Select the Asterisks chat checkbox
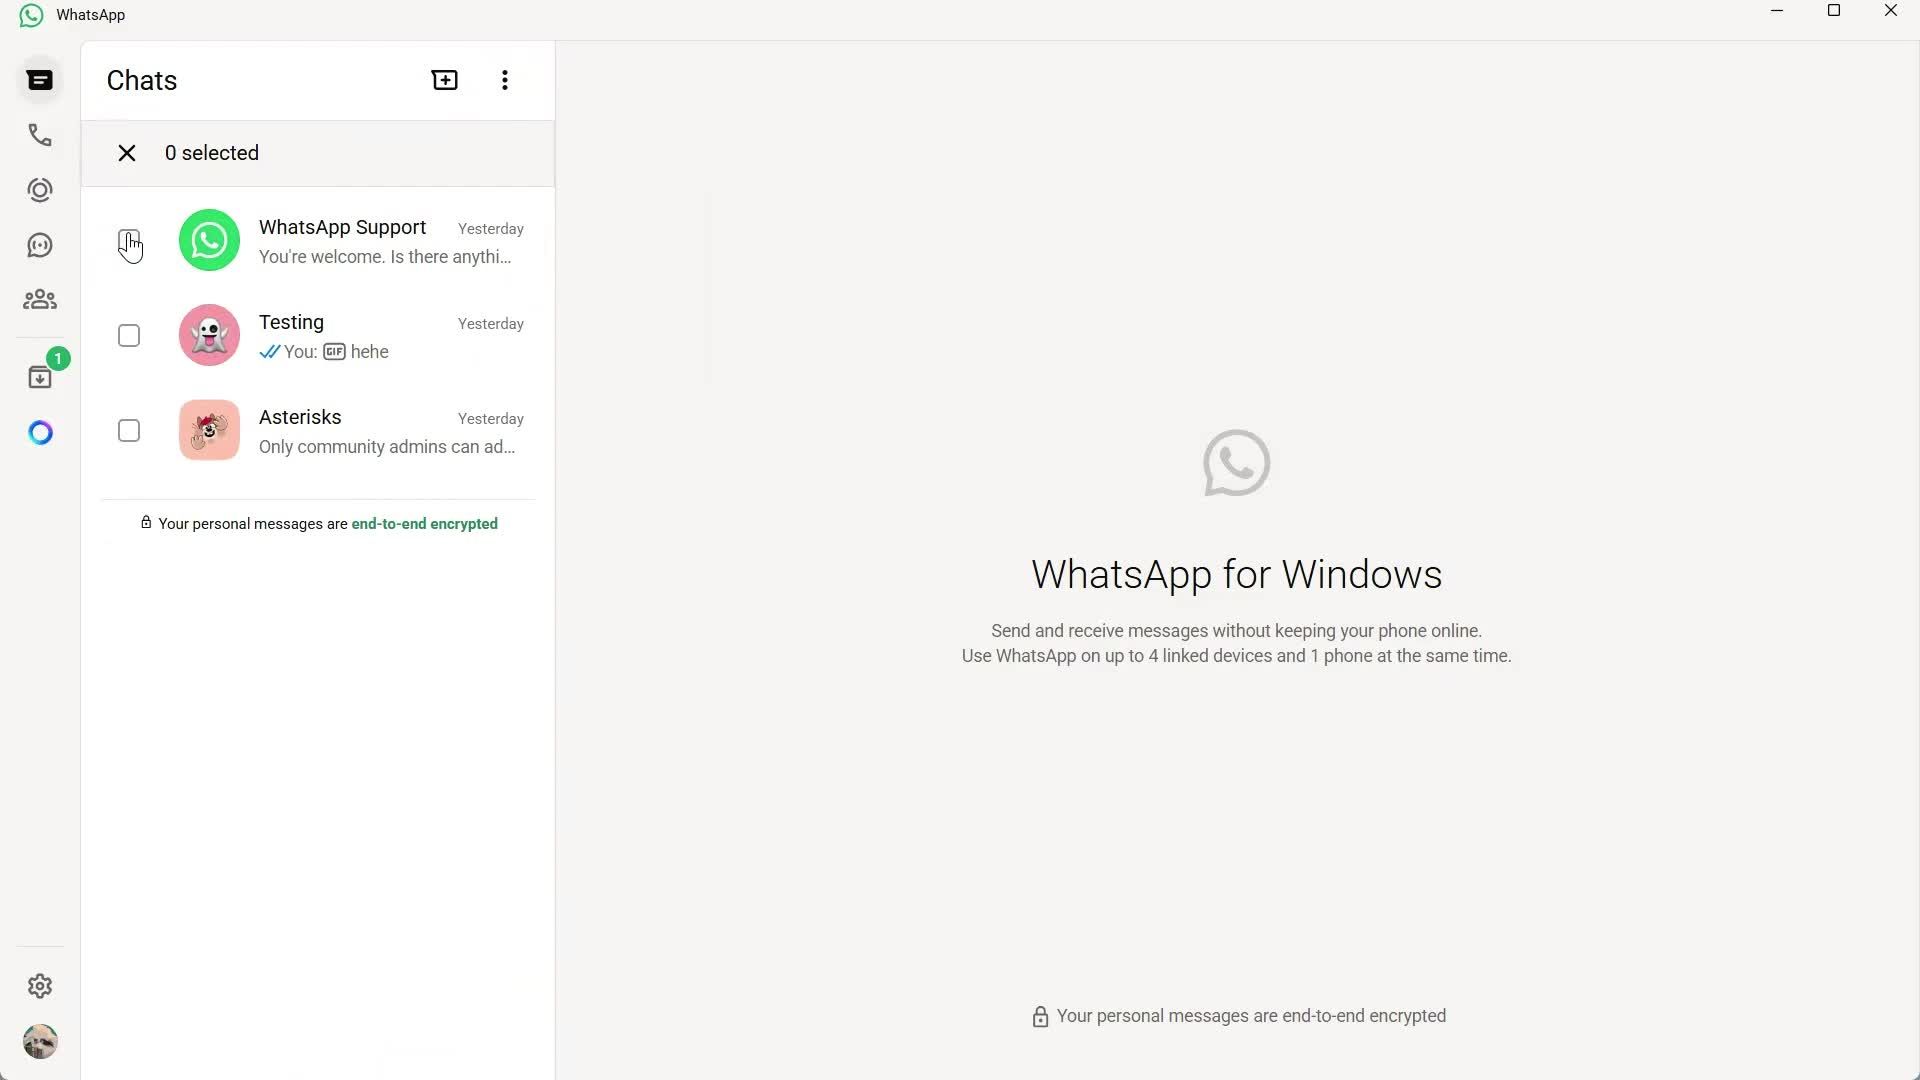This screenshot has height=1080, width=1920. [x=128, y=430]
